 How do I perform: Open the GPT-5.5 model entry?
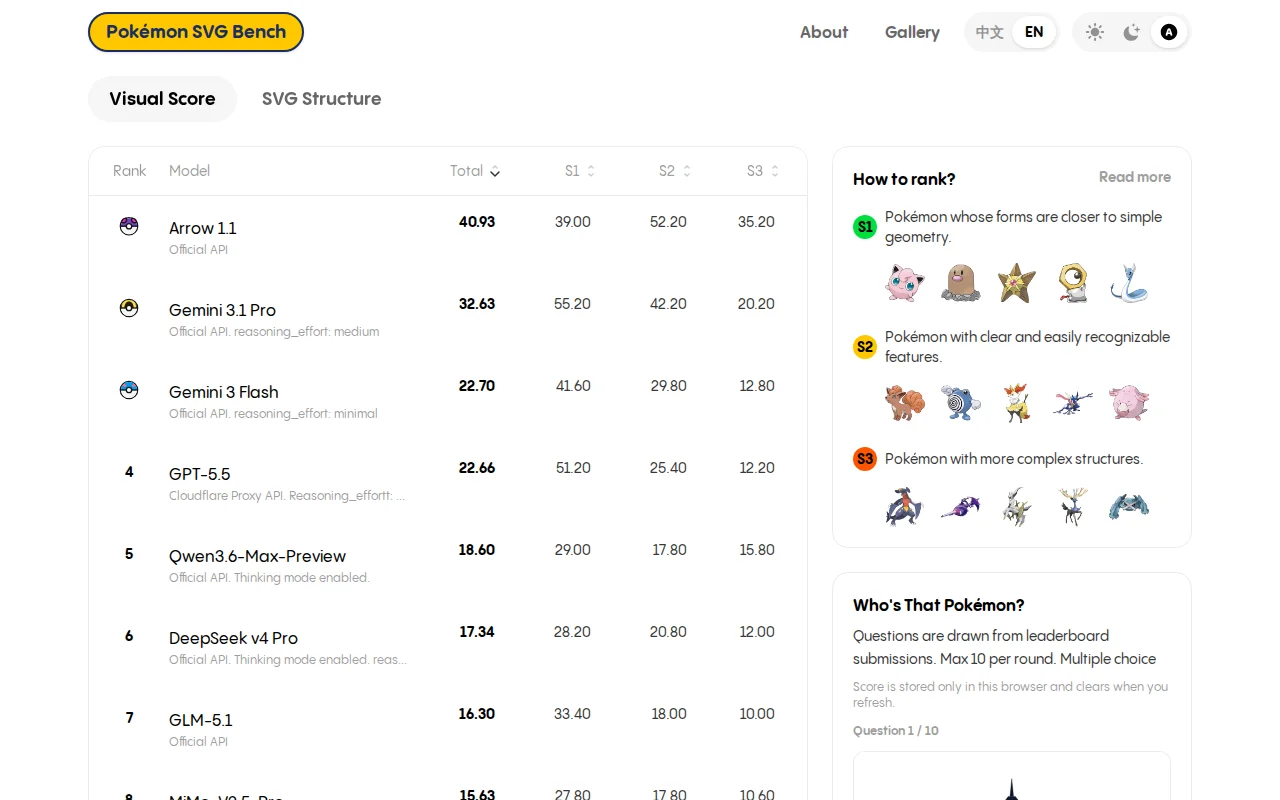tap(200, 474)
